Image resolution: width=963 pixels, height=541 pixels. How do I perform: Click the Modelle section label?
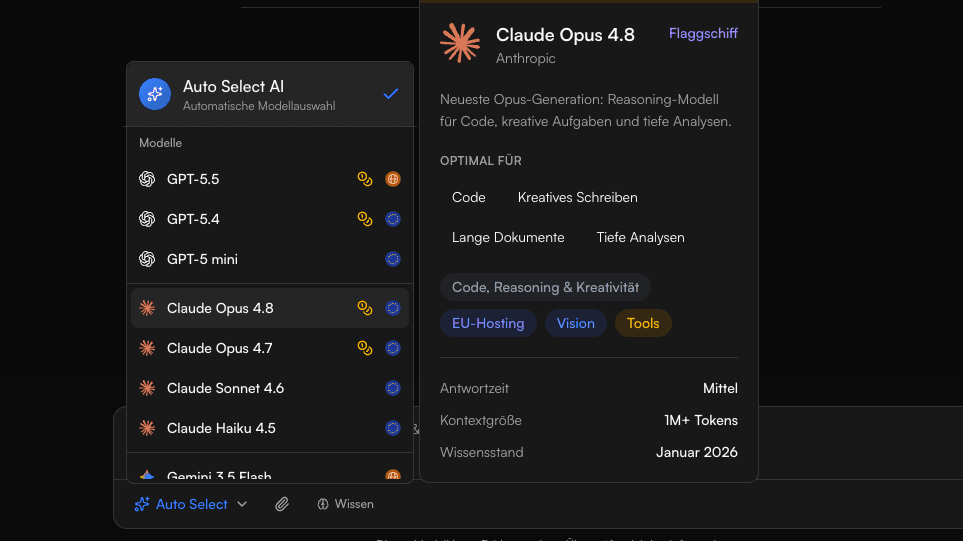coord(160,142)
